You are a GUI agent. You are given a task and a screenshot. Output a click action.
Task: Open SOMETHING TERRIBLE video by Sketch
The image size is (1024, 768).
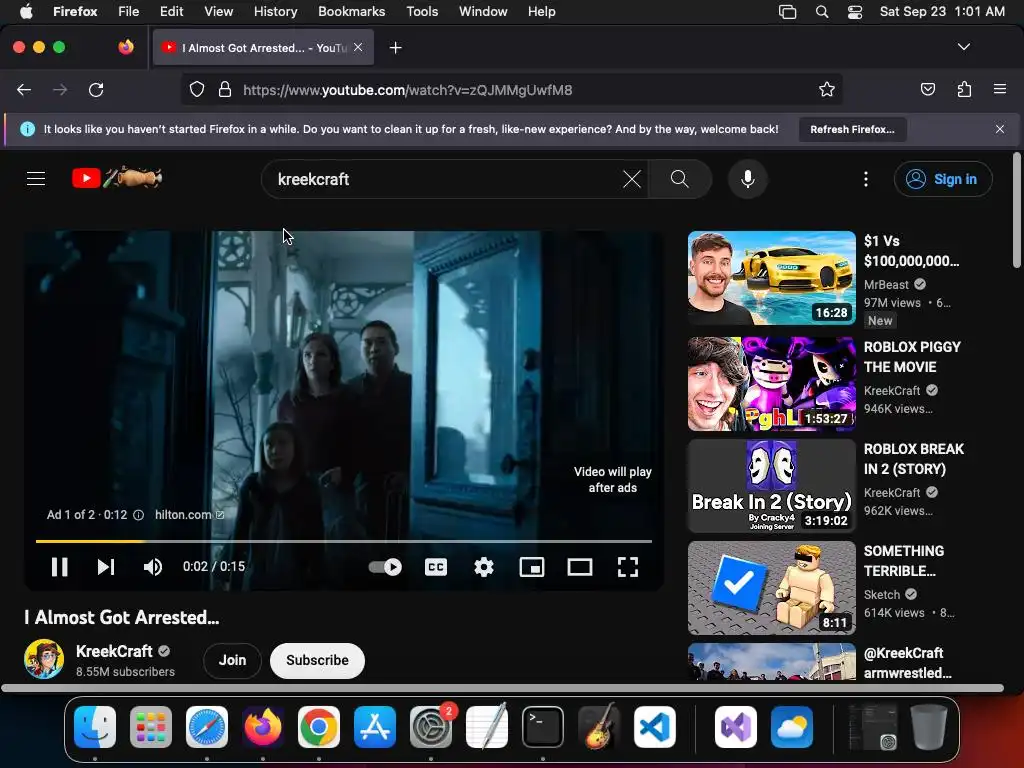[x=771, y=588]
